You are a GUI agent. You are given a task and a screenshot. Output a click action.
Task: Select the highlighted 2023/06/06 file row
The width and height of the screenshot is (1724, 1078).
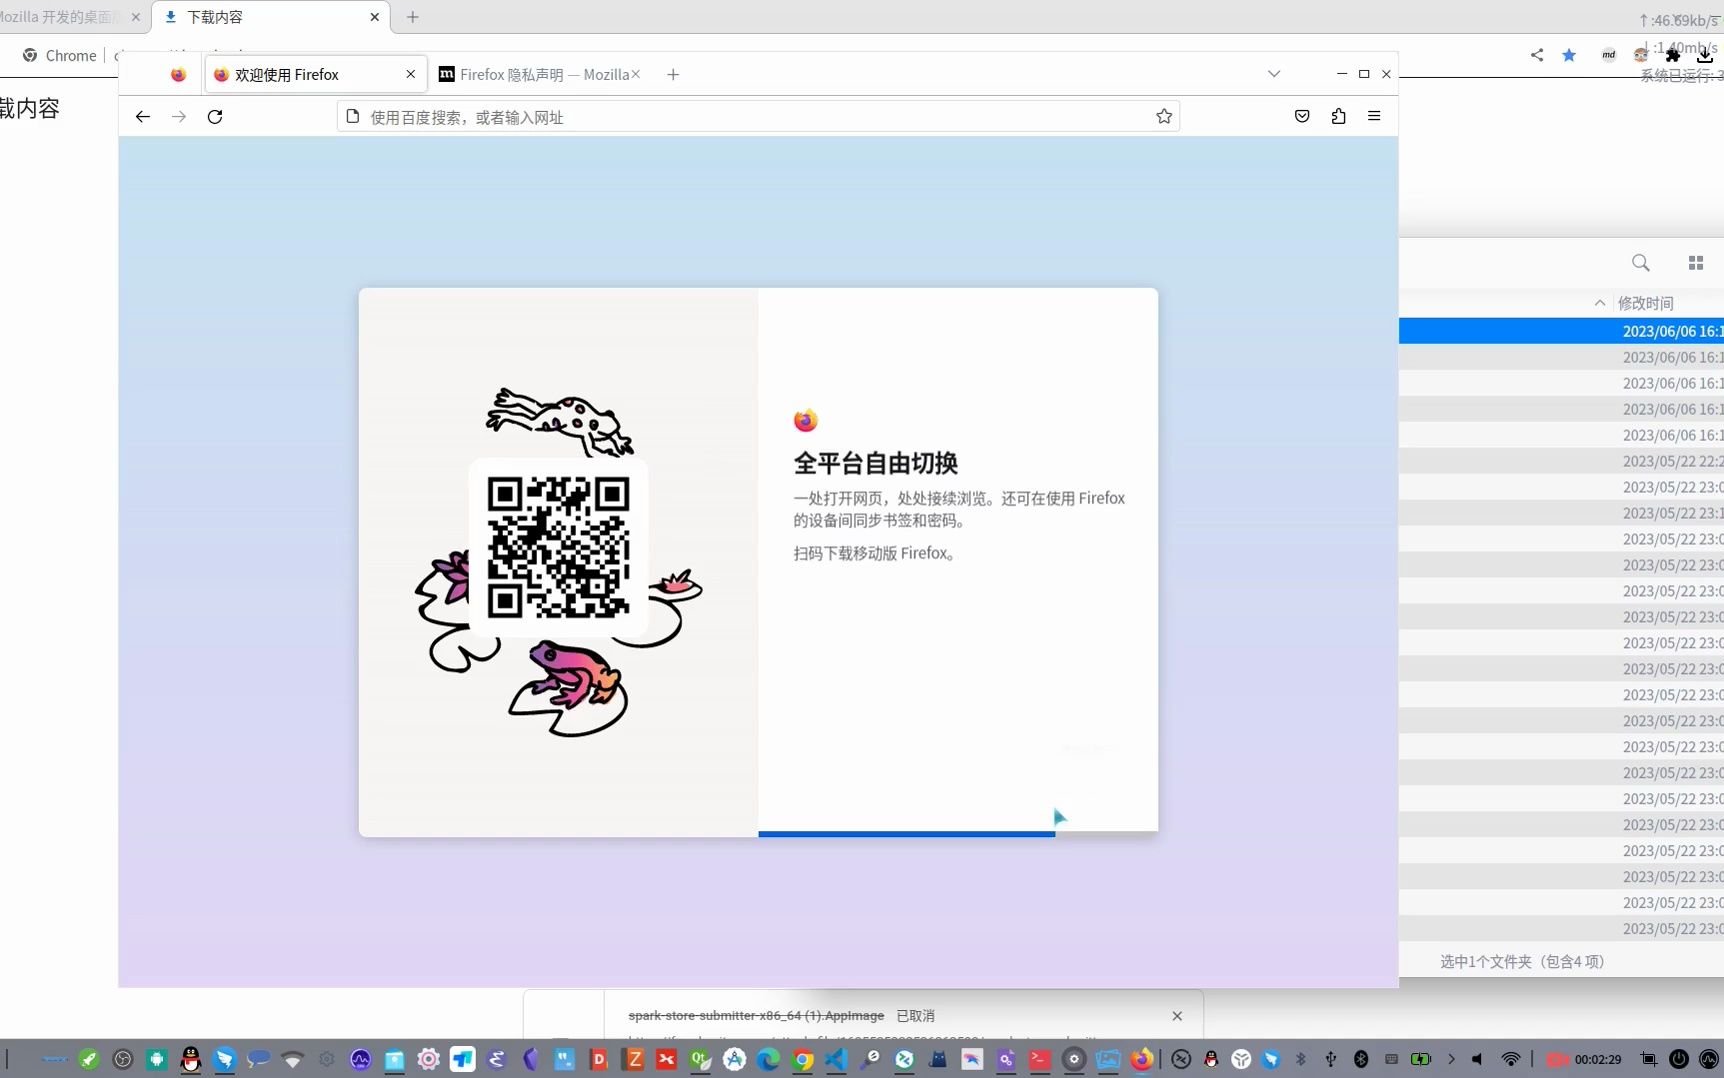click(1561, 331)
